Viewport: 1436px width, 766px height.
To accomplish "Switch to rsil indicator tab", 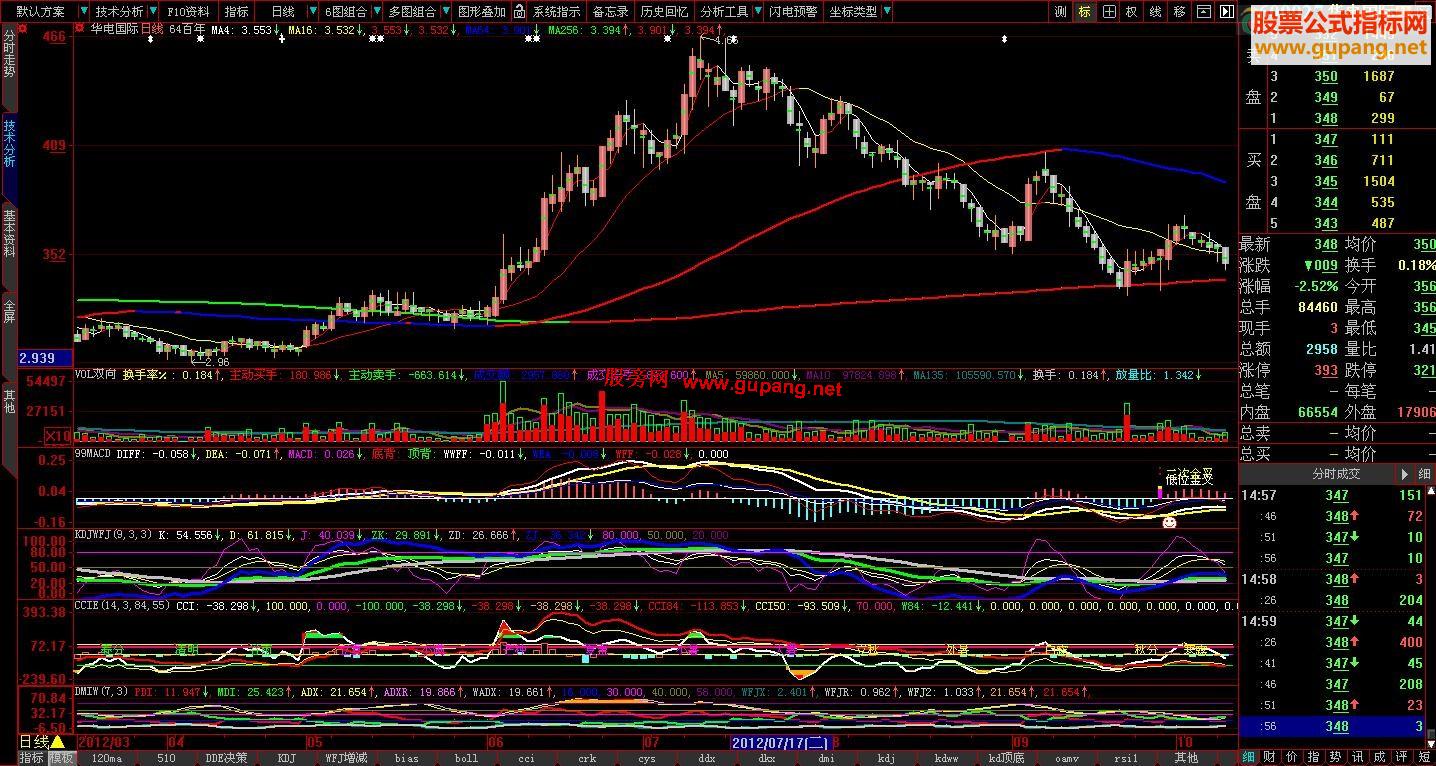I will [1126, 758].
